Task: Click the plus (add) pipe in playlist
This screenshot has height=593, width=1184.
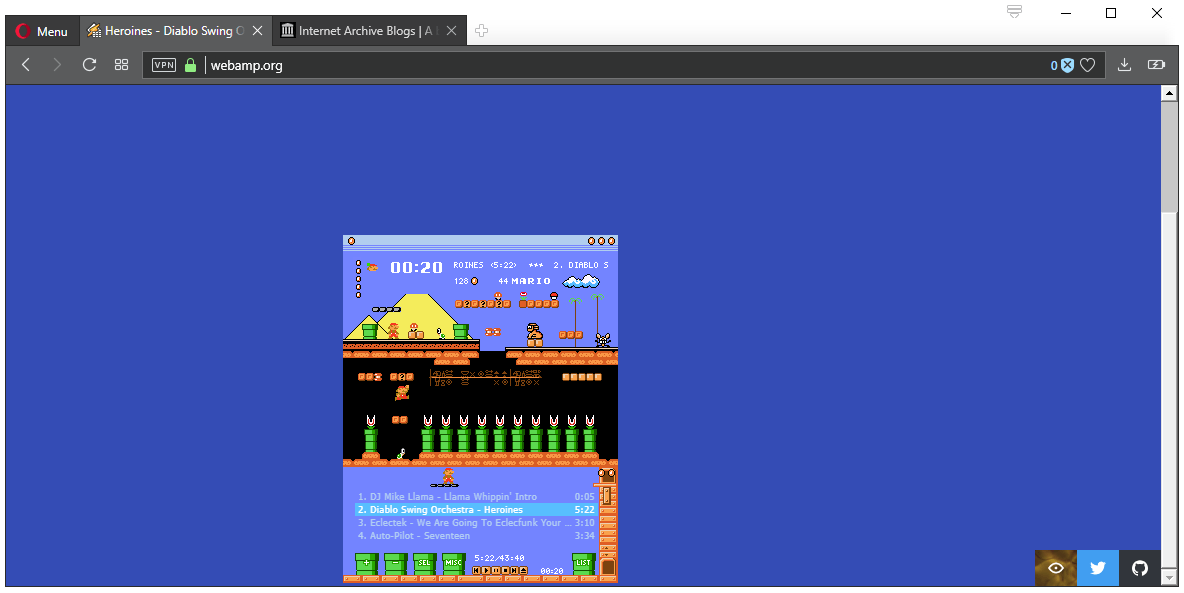Action: tap(366, 564)
